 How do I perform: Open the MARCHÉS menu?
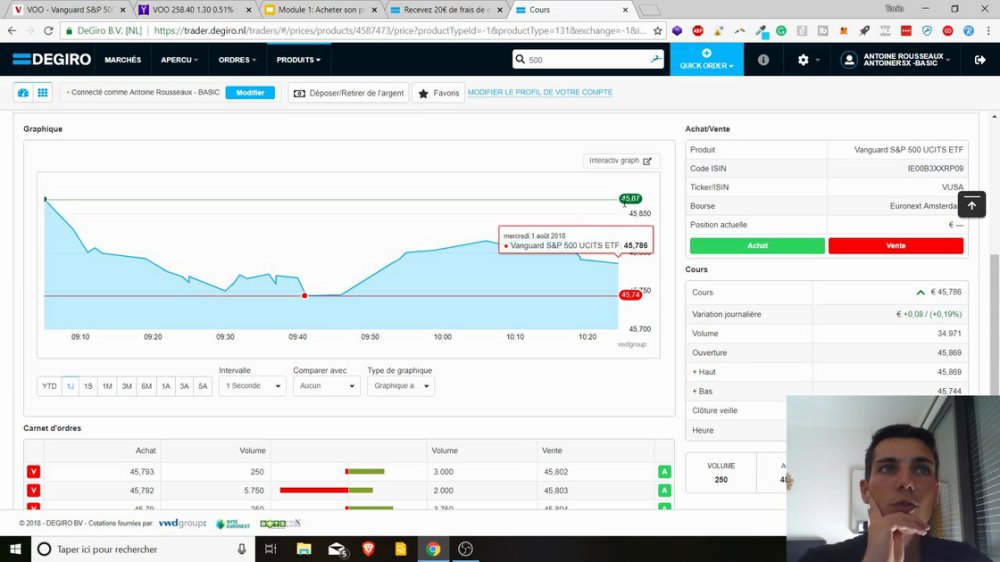pyautogui.click(x=122, y=59)
